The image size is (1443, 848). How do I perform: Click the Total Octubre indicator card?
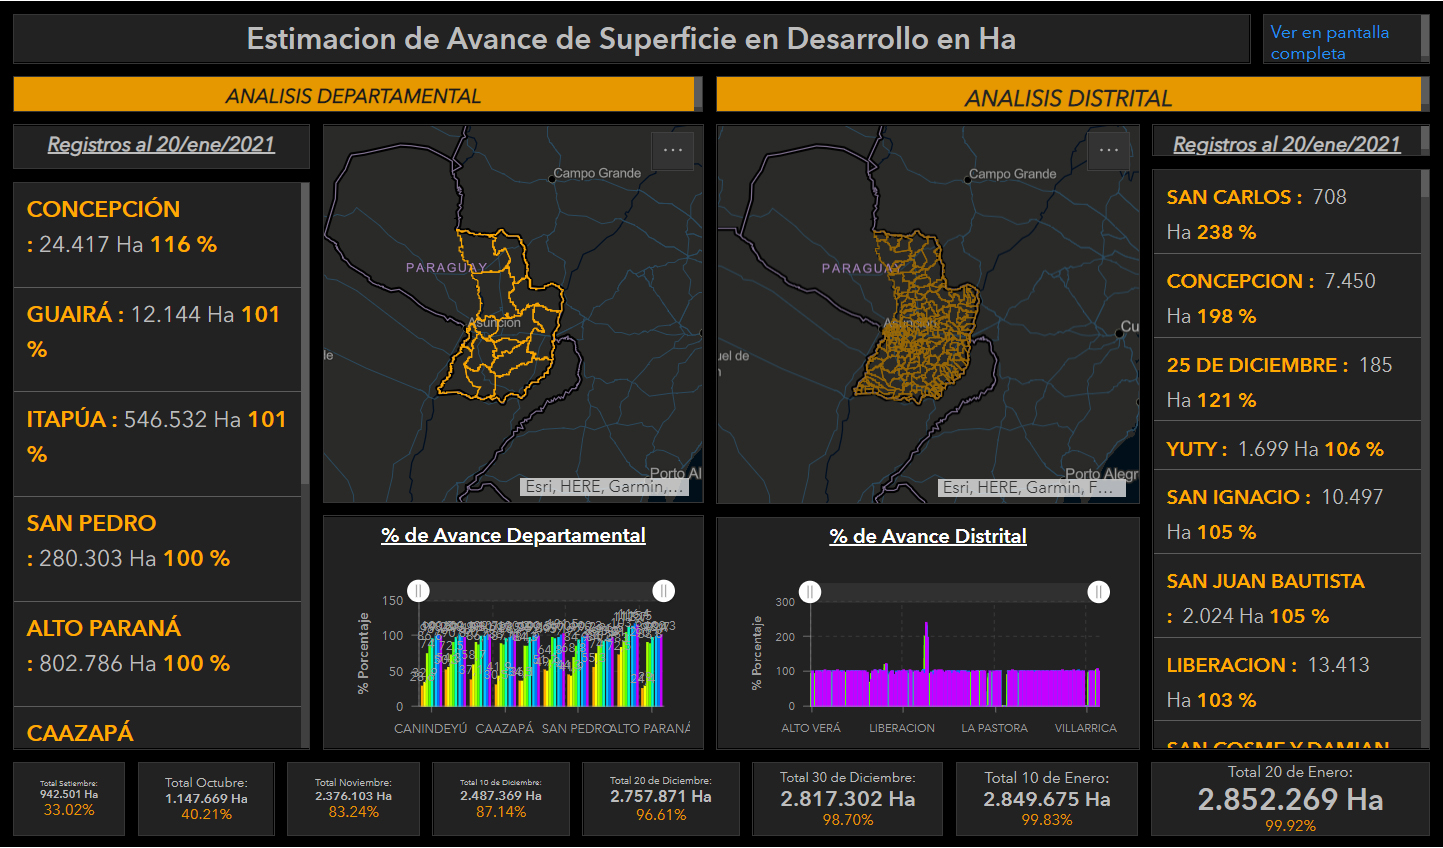(x=206, y=799)
